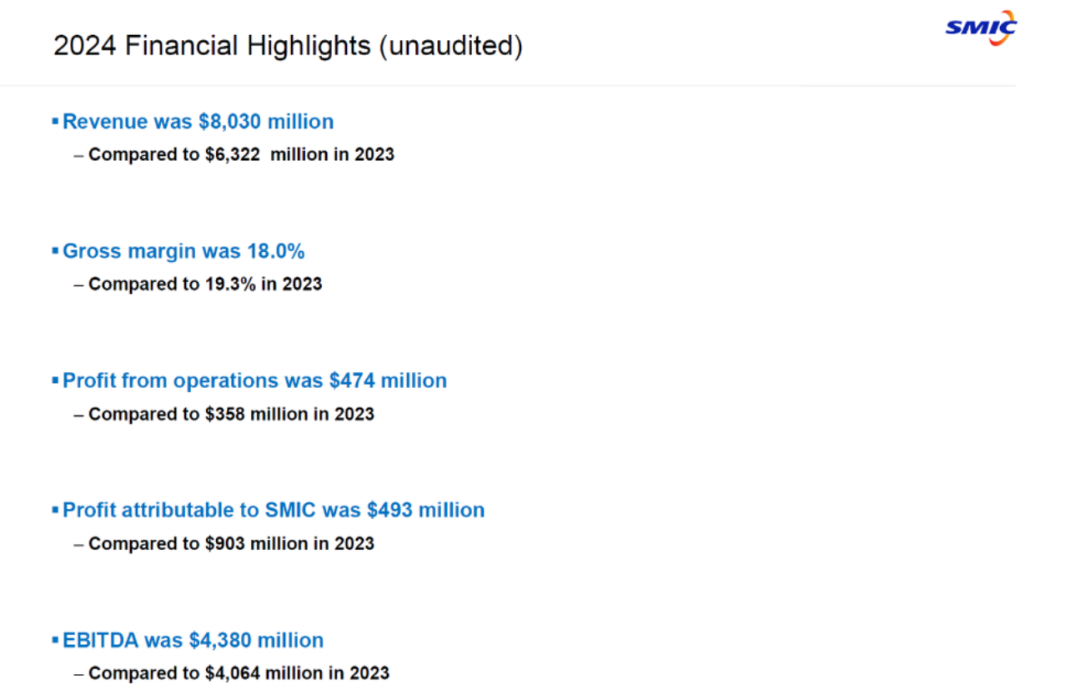Click the square bullet before Profit from operations
The height and width of the screenshot is (700, 1080).
tap(55, 381)
